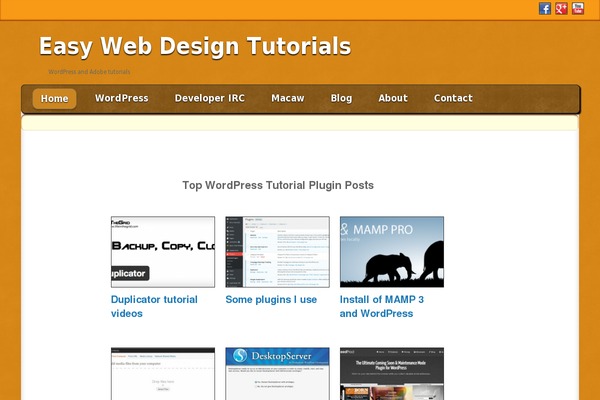Open the Duplicator tutorial videos link

pyautogui.click(x=154, y=306)
